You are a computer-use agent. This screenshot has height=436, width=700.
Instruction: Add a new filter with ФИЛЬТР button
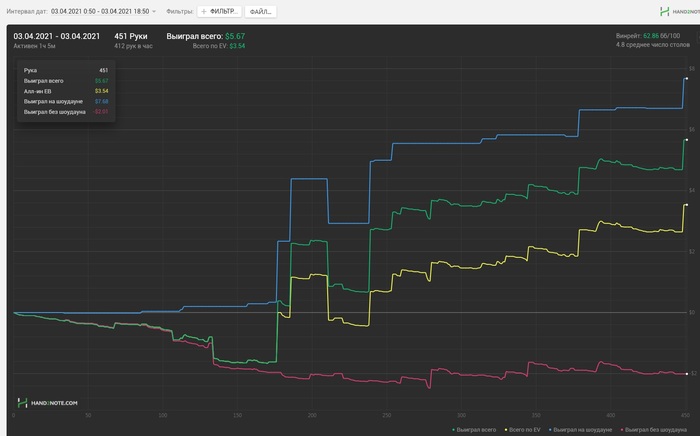point(219,12)
